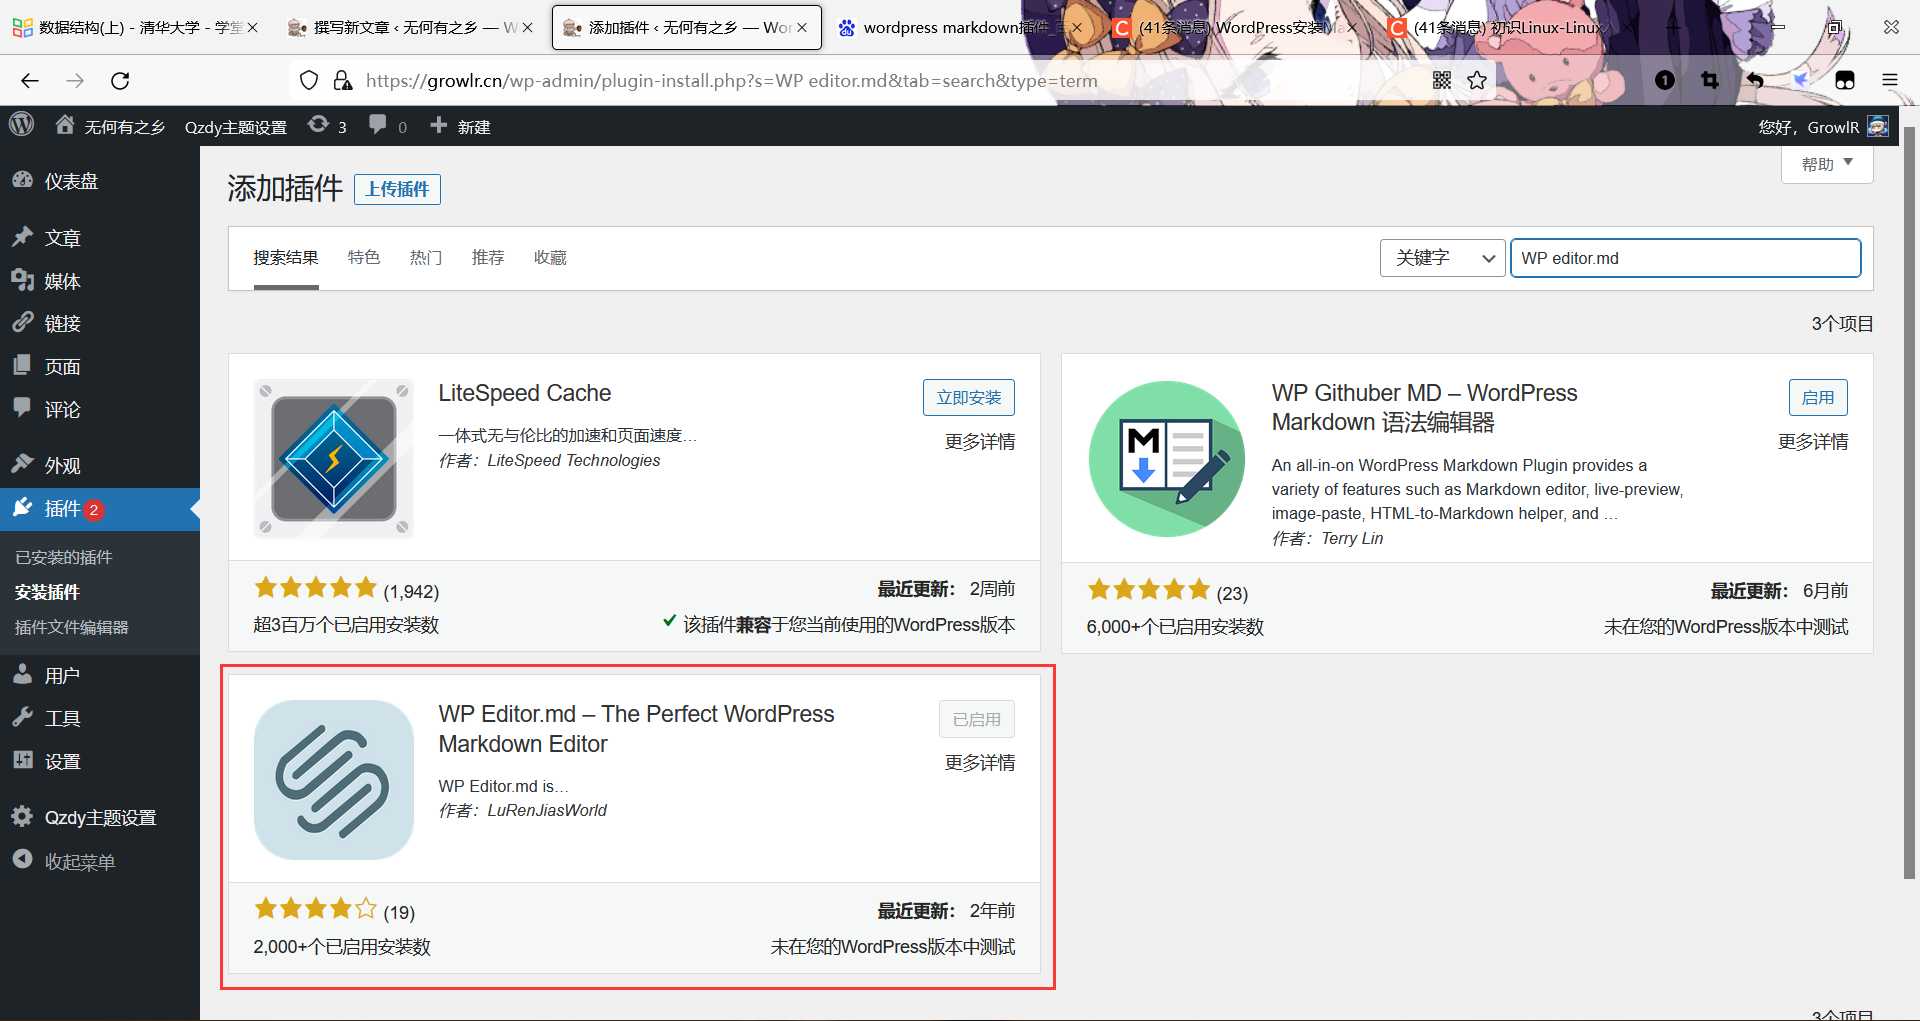1920x1021 pixels.
Task: Open the updates icon showing 3
Action: 327,126
